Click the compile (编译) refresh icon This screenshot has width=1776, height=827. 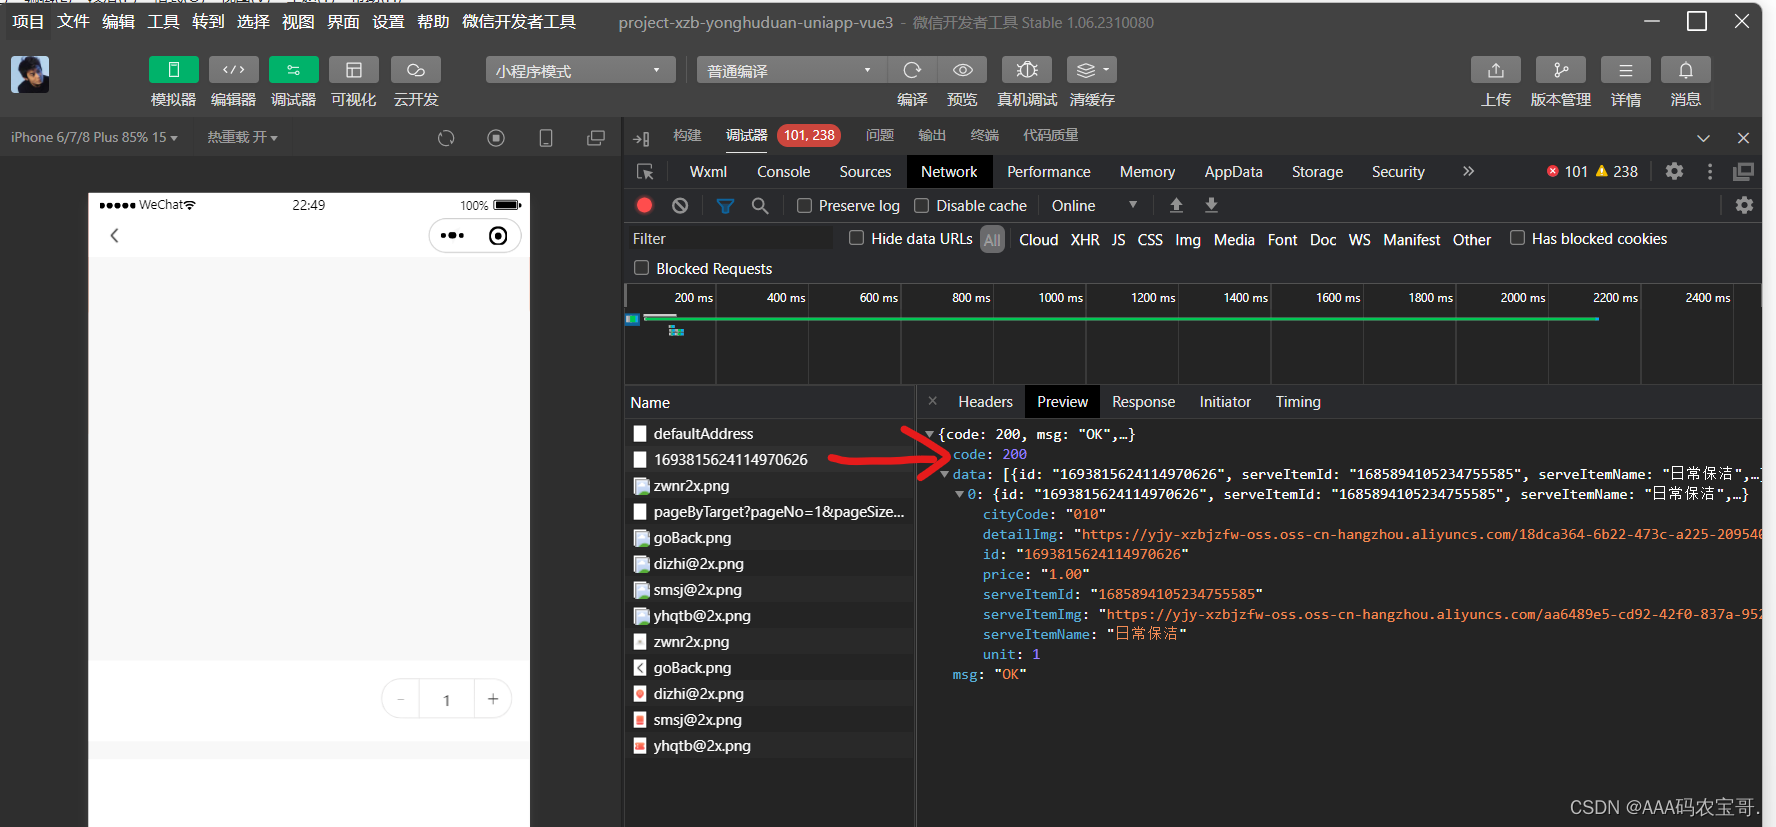pos(912,70)
